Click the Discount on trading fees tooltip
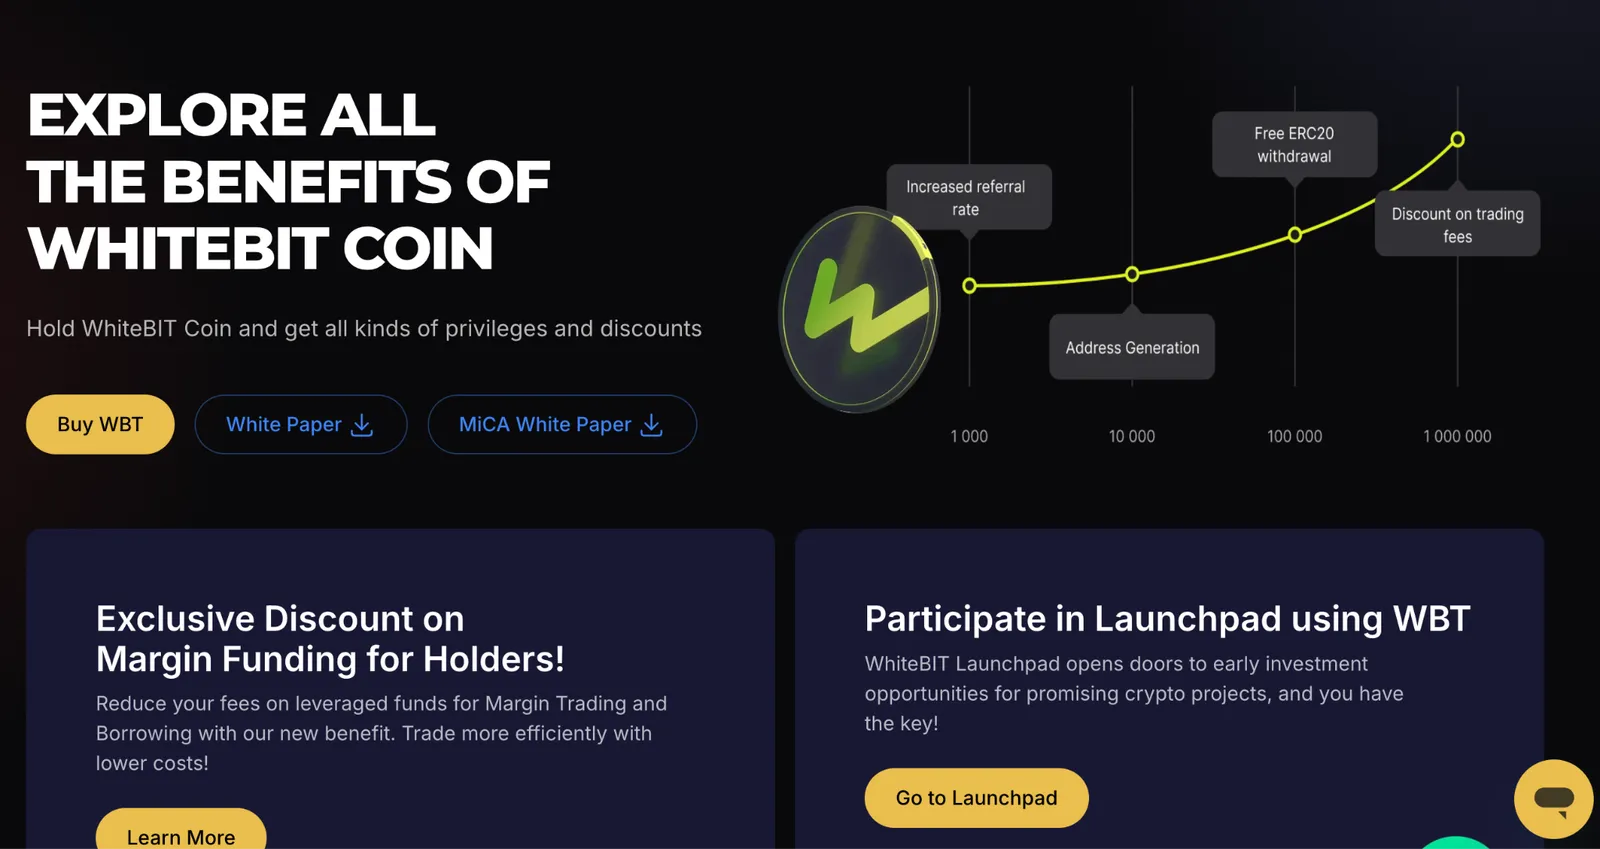Viewport: 1600px width, 849px height. click(x=1458, y=224)
